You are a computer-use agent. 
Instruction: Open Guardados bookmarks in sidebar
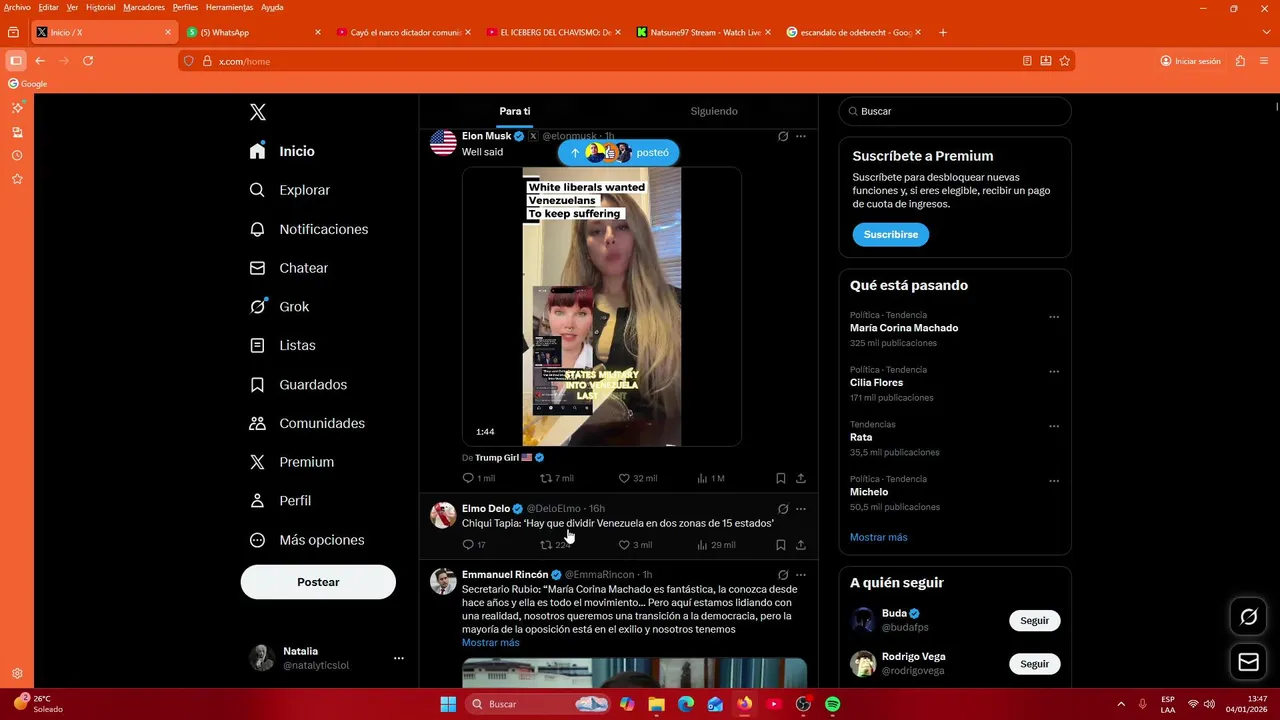pos(298,385)
